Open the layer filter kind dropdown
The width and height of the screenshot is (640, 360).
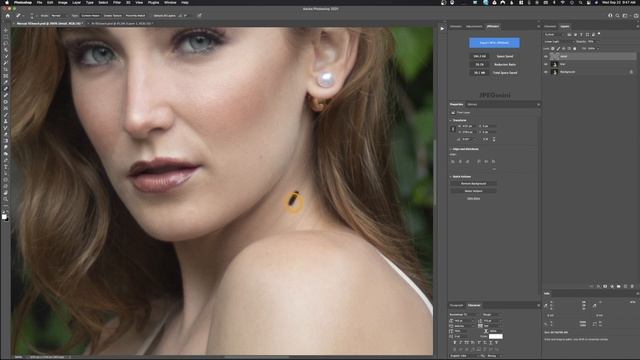click(x=554, y=35)
